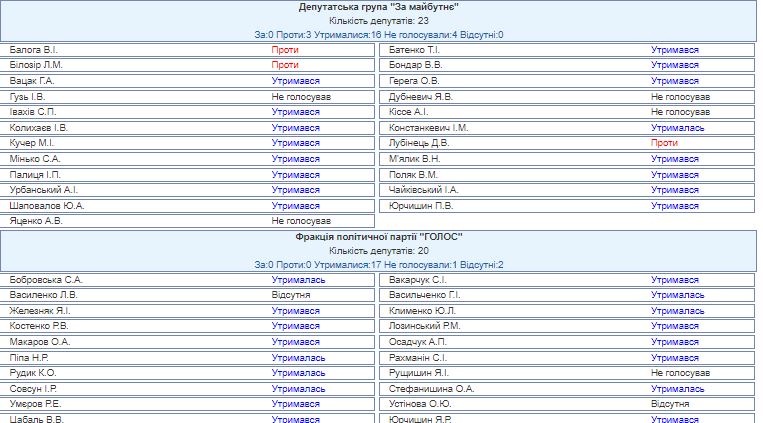
Task: Select 'Кількість депутатів: 23' line
Action: click(379, 21)
